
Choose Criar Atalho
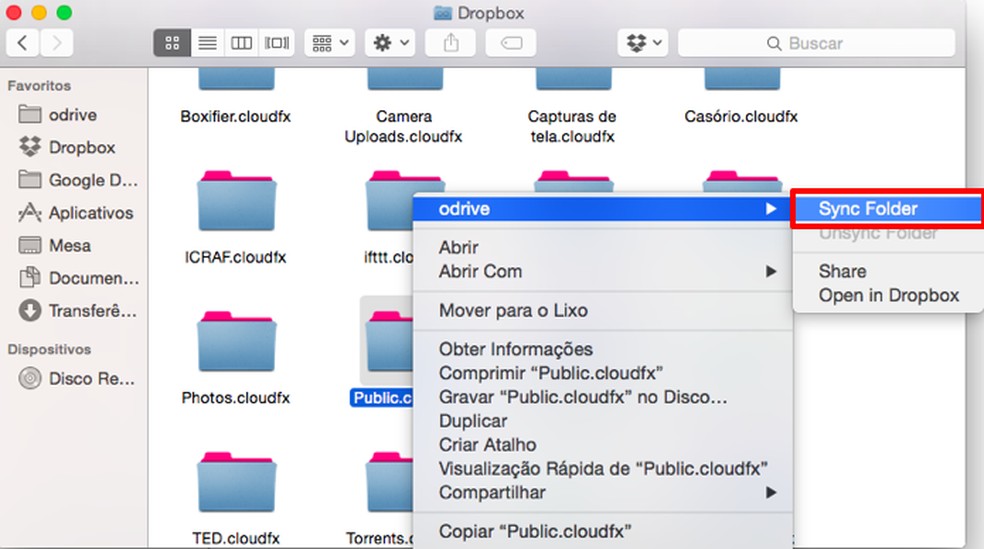tap(602, 445)
